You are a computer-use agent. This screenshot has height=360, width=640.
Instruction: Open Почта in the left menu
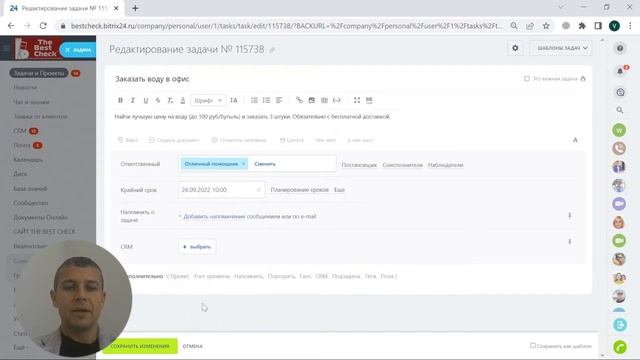22,145
